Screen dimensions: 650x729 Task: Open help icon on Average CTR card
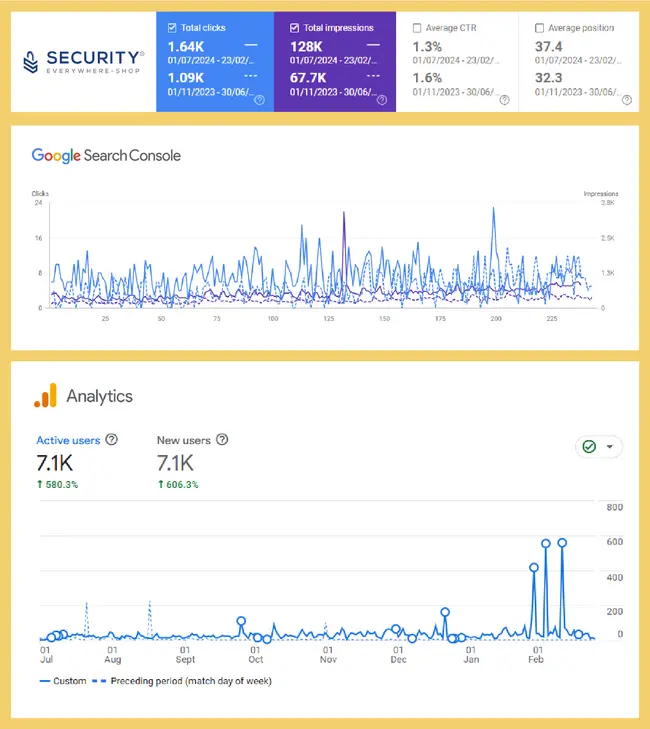(x=504, y=99)
